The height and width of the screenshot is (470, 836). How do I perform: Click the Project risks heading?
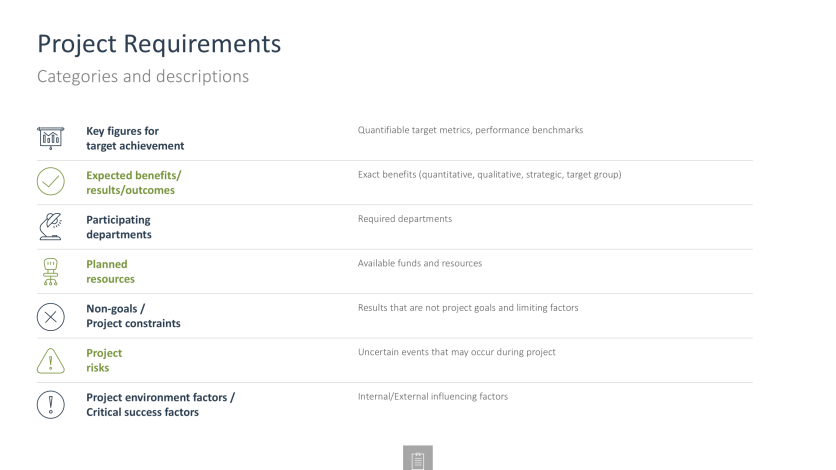[104, 360]
